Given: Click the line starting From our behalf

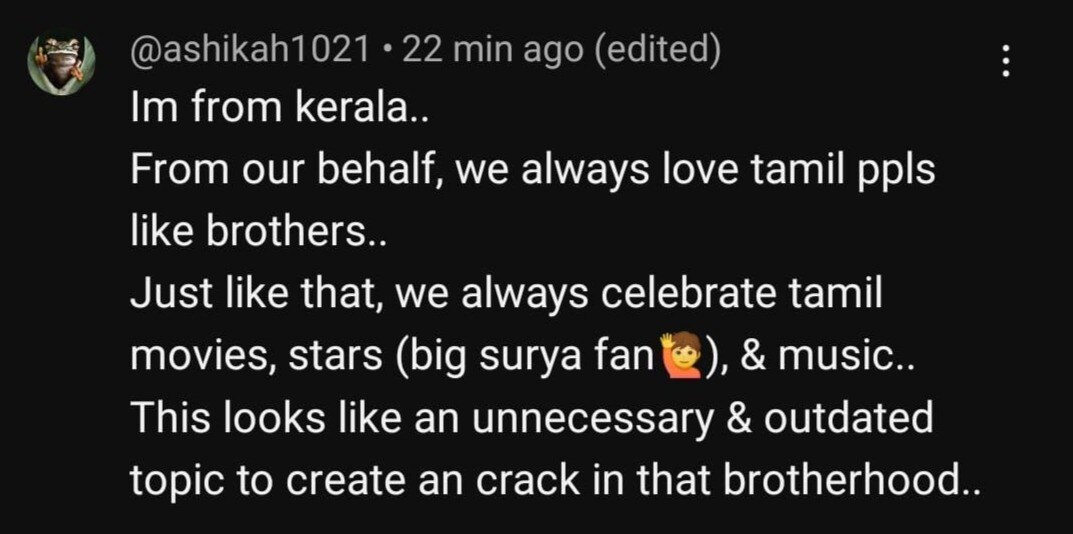Looking at the screenshot, I should [532, 171].
